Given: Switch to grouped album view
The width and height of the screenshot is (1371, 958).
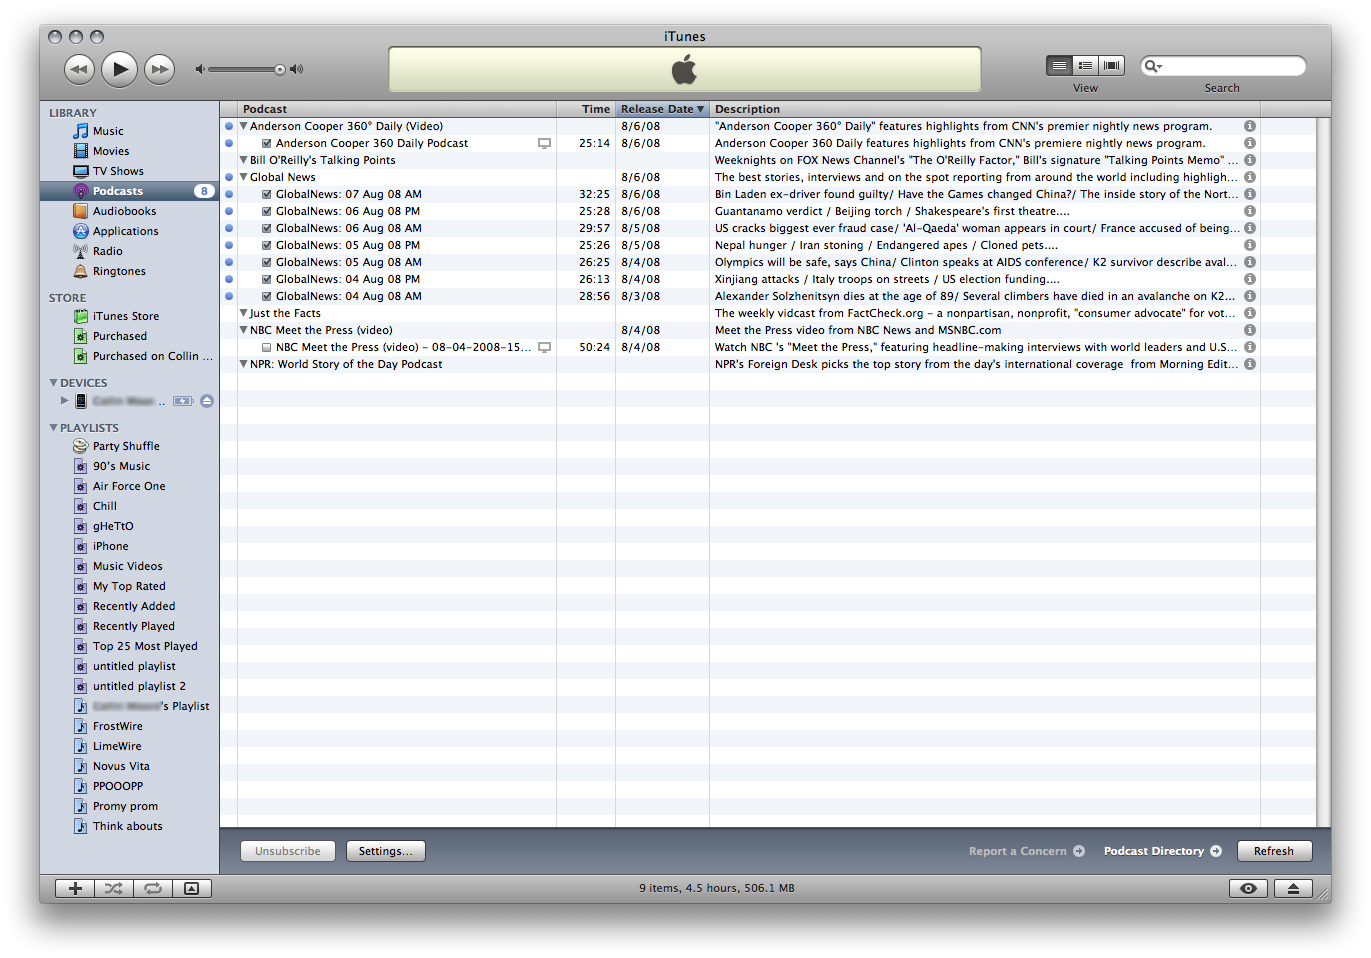Looking at the screenshot, I should click(x=1085, y=65).
